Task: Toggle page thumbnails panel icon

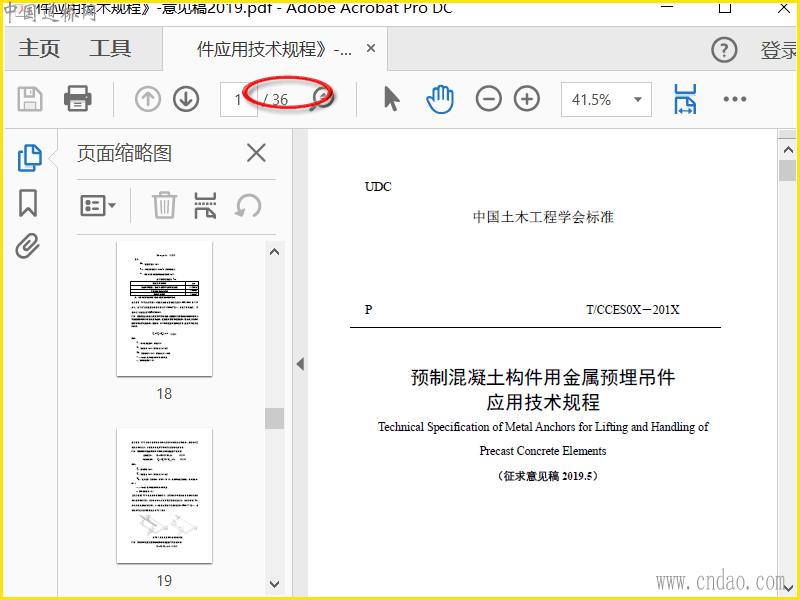Action: tap(30, 158)
